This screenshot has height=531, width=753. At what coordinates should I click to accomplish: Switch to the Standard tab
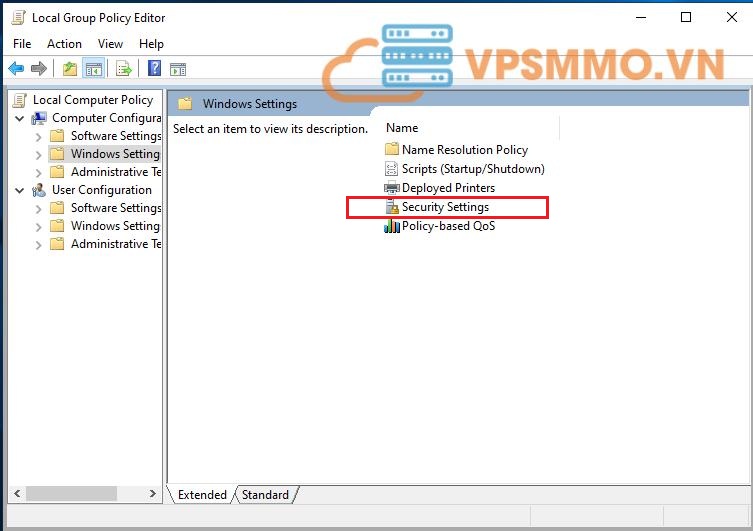pyautogui.click(x=265, y=495)
